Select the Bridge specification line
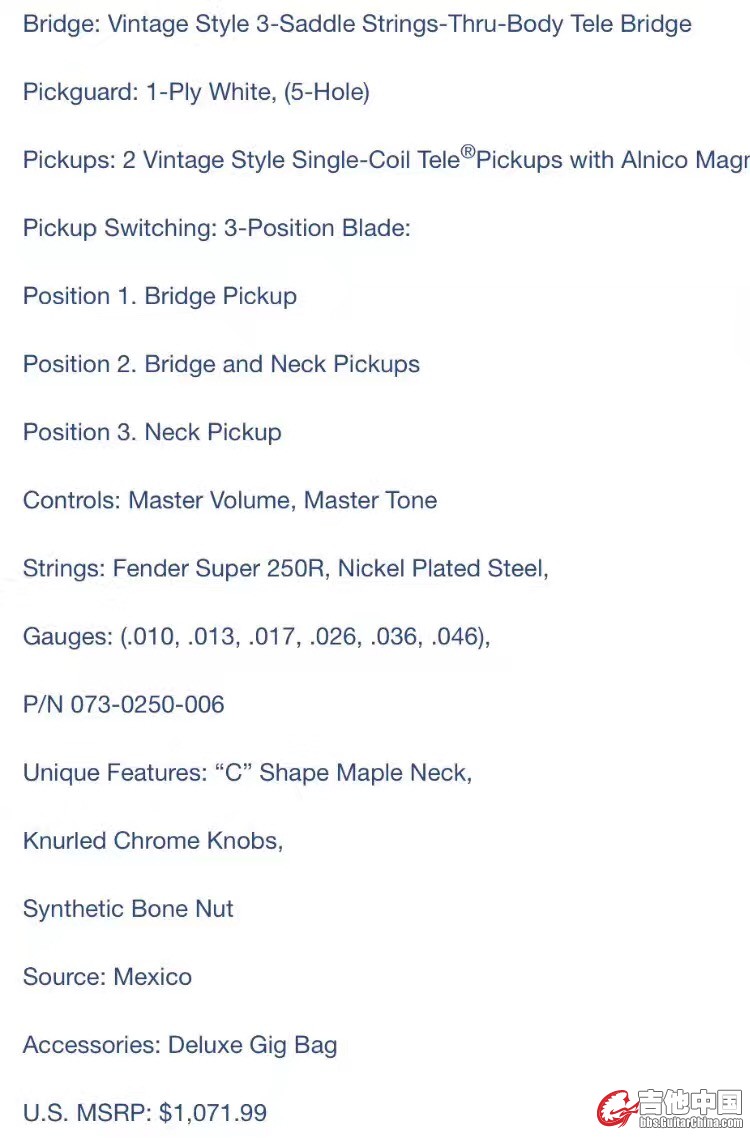The width and height of the screenshot is (750, 1138). pyautogui.click(x=357, y=24)
